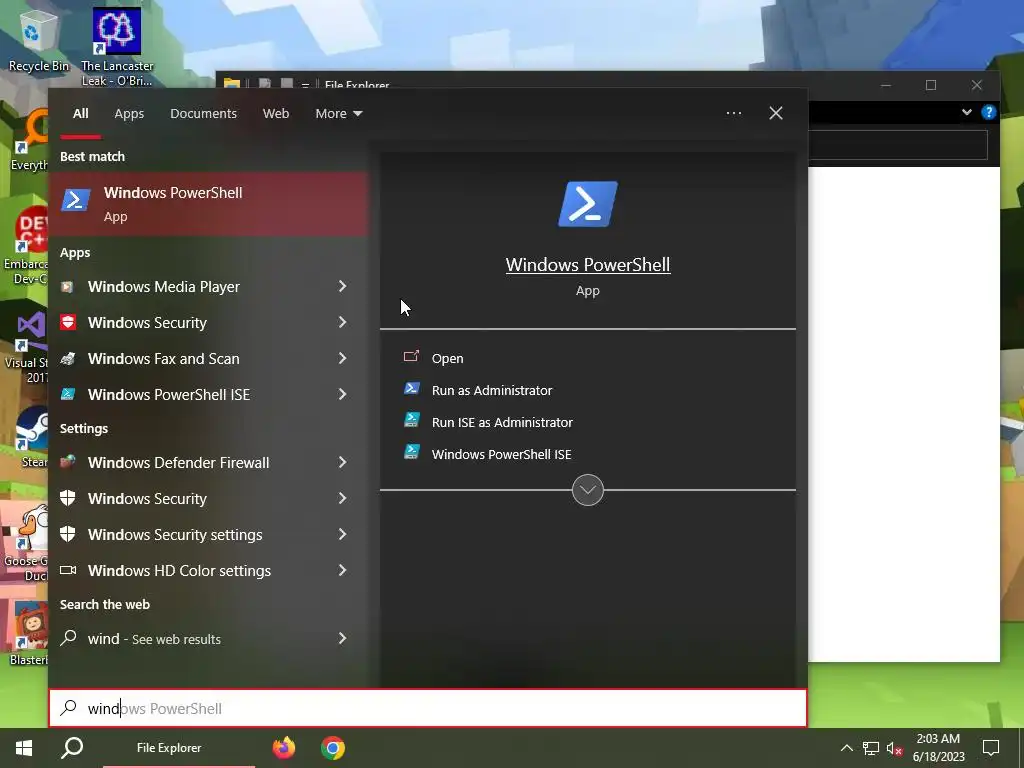
Task: Expand Windows Media Player options arrow
Action: coord(342,286)
